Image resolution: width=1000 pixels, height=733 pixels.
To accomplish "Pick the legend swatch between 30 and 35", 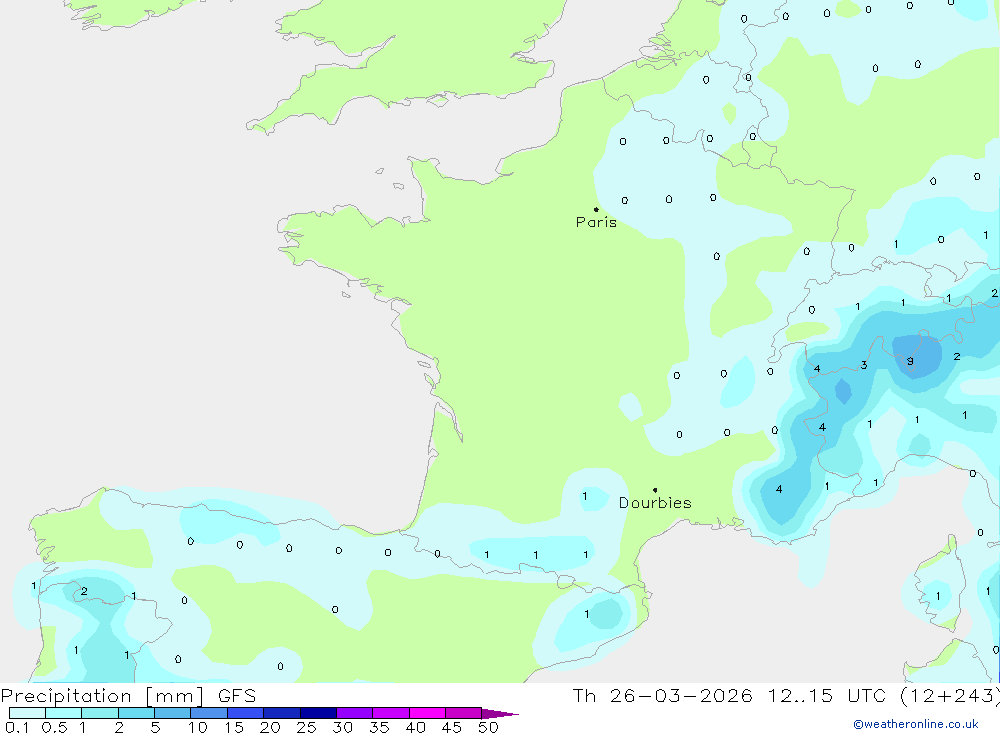I will click(x=355, y=713).
